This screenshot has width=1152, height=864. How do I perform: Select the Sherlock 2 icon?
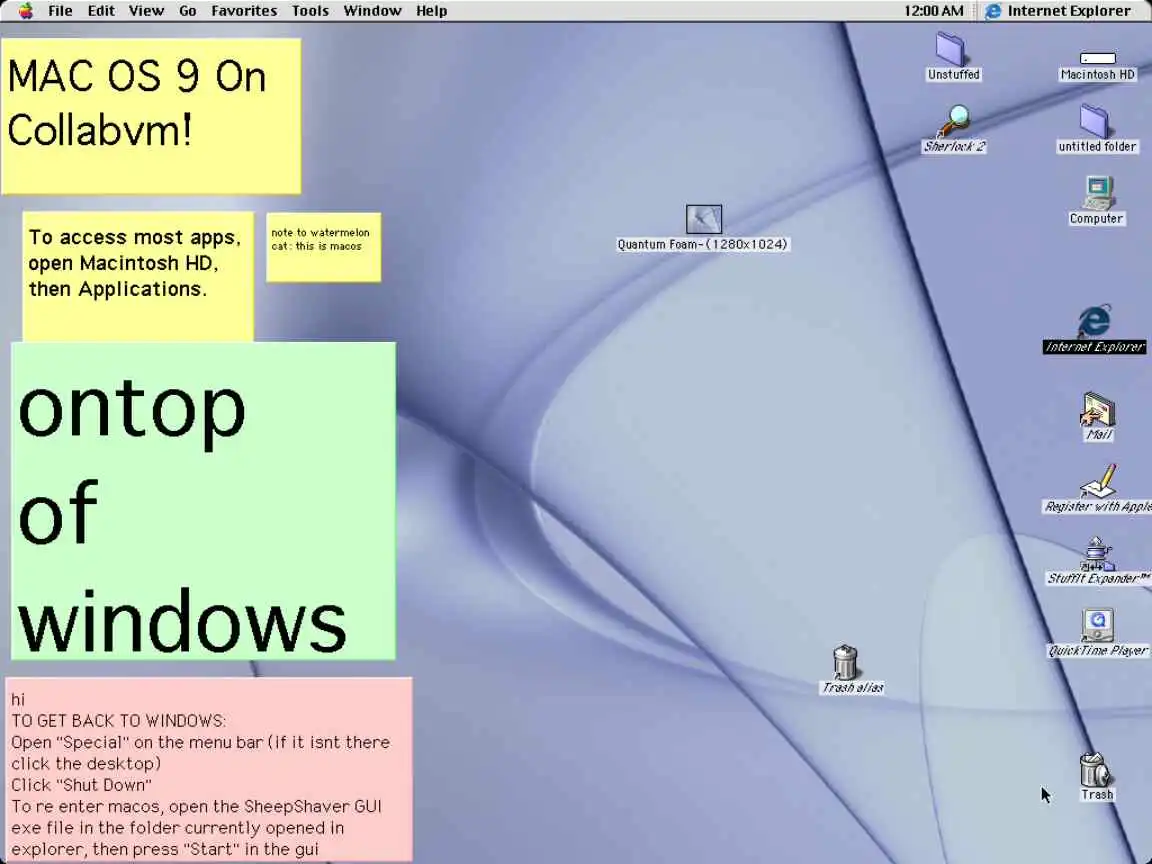[x=954, y=121]
